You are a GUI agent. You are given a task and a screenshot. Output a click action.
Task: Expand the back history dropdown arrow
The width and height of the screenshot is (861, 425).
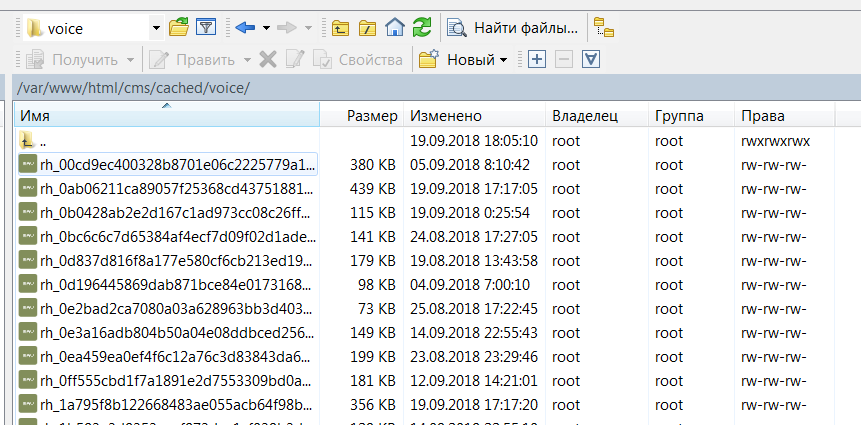[268, 27]
